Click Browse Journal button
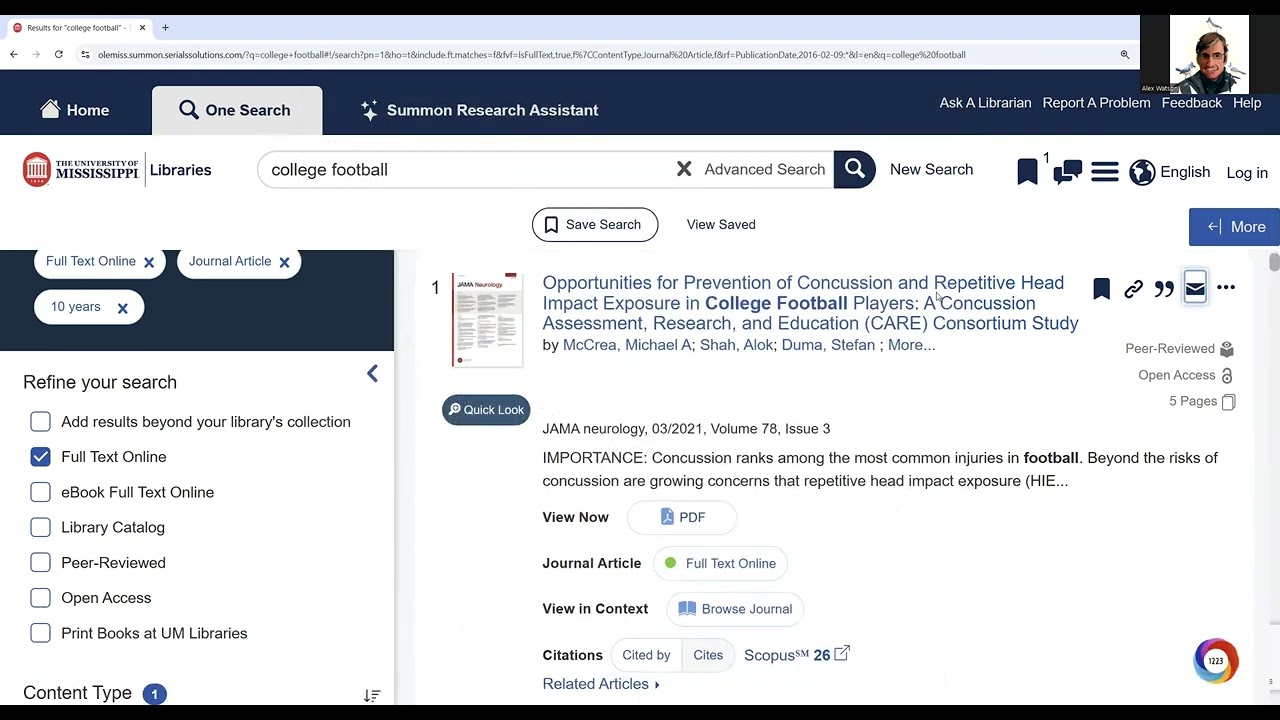Image resolution: width=1280 pixels, height=720 pixels. click(735, 609)
